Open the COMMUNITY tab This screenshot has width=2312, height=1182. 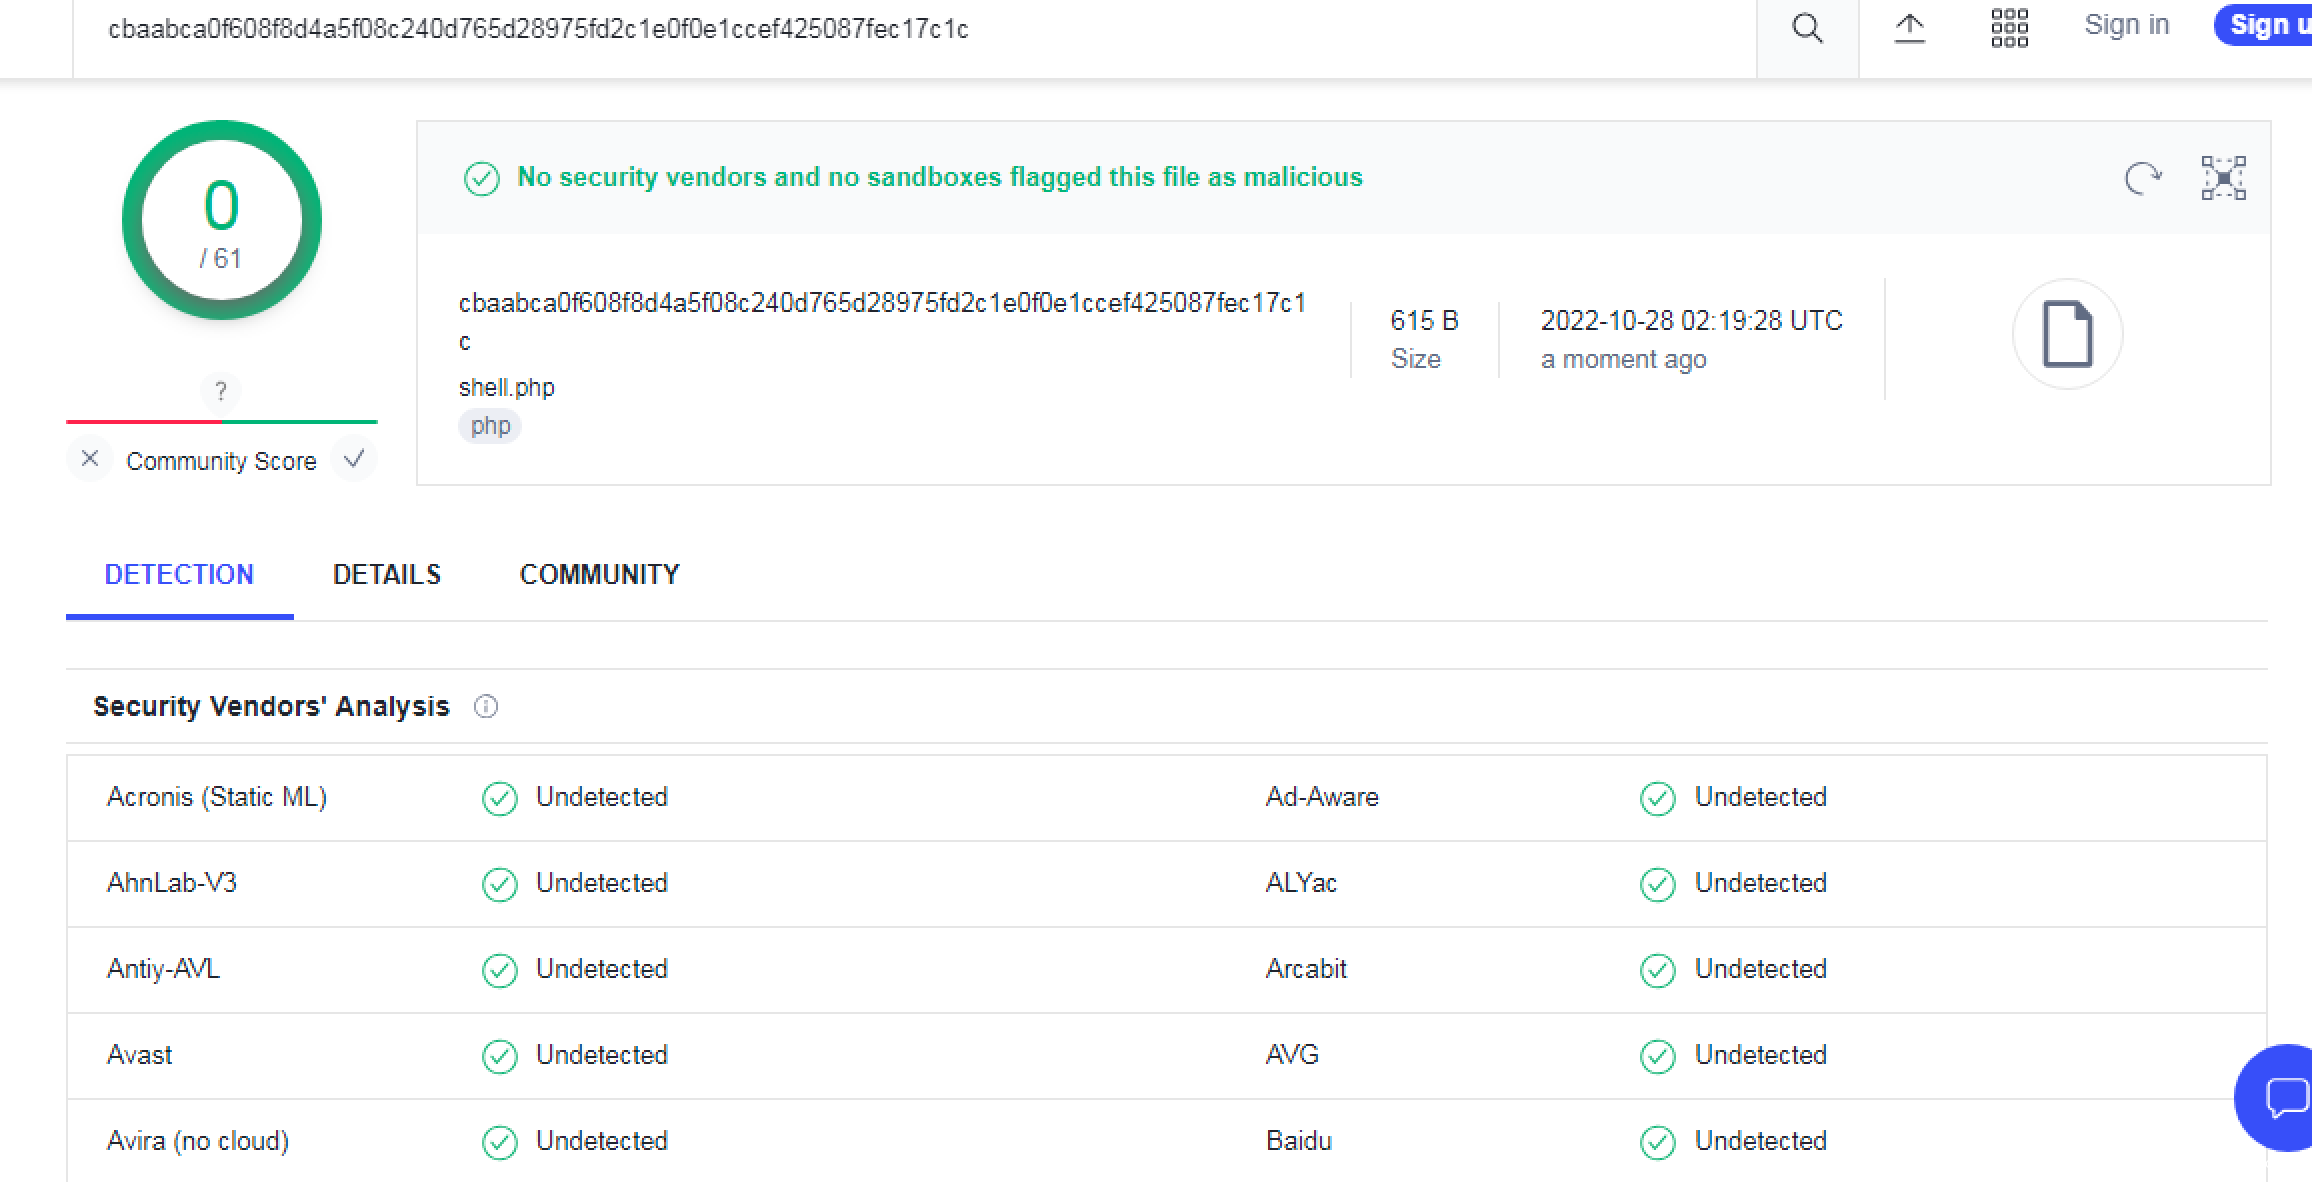click(x=599, y=574)
